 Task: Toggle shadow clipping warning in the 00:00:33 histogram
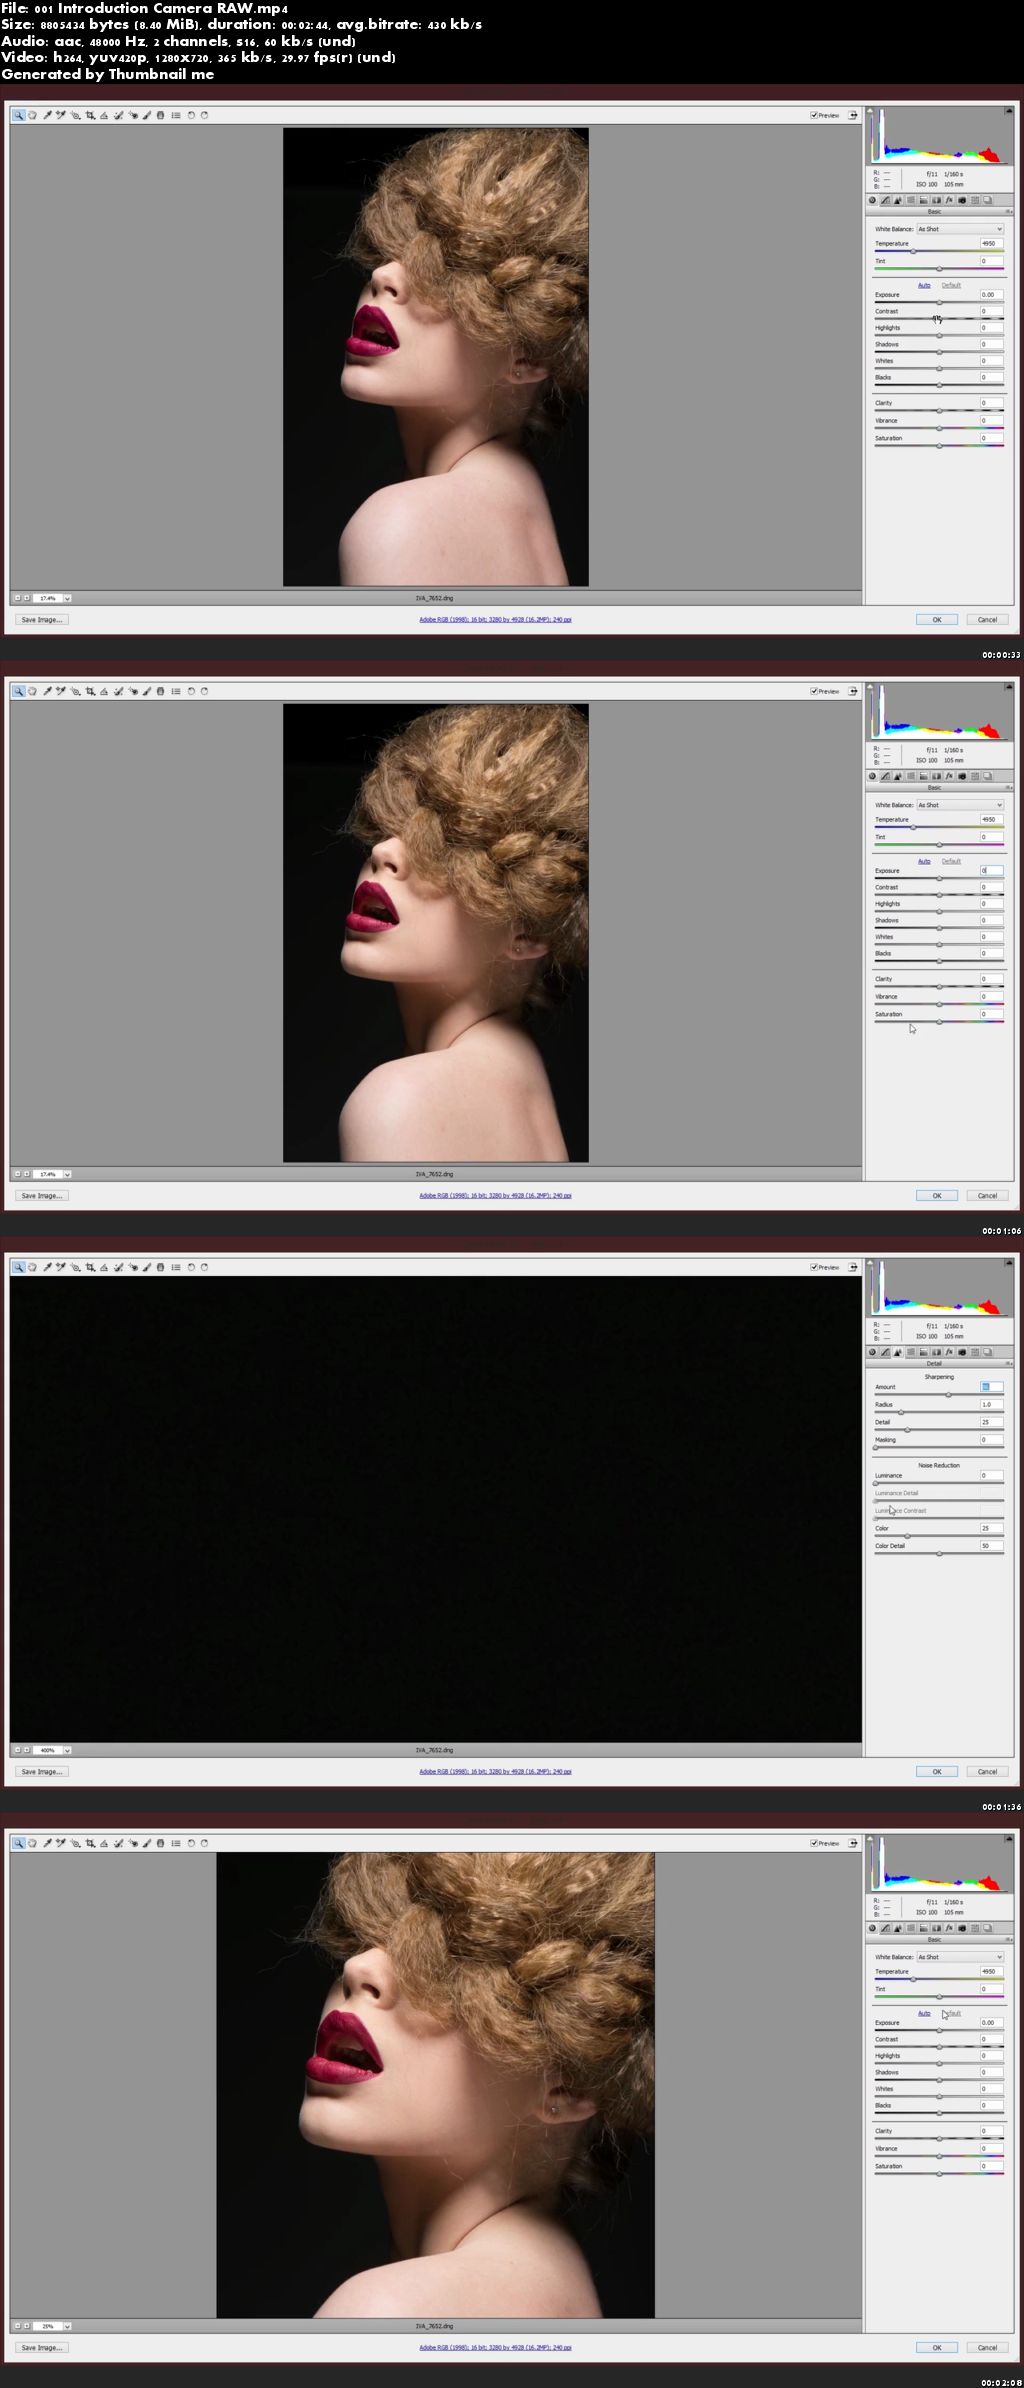click(x=870, y=110)
